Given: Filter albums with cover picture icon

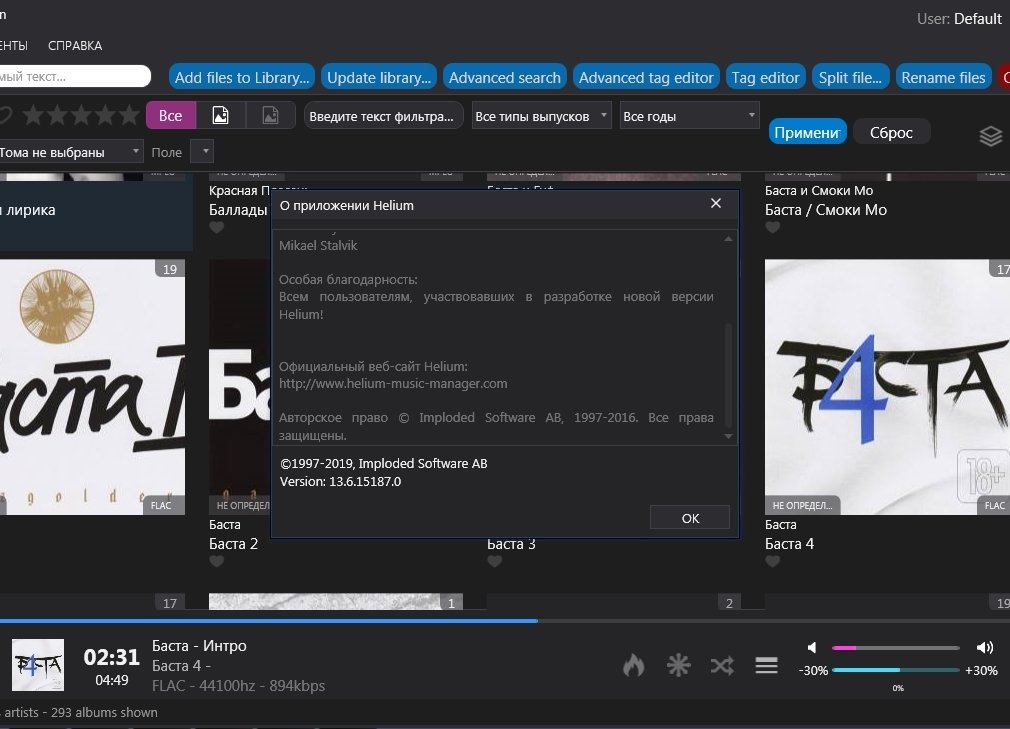Looking at the screenshot, I should (220, 115).
